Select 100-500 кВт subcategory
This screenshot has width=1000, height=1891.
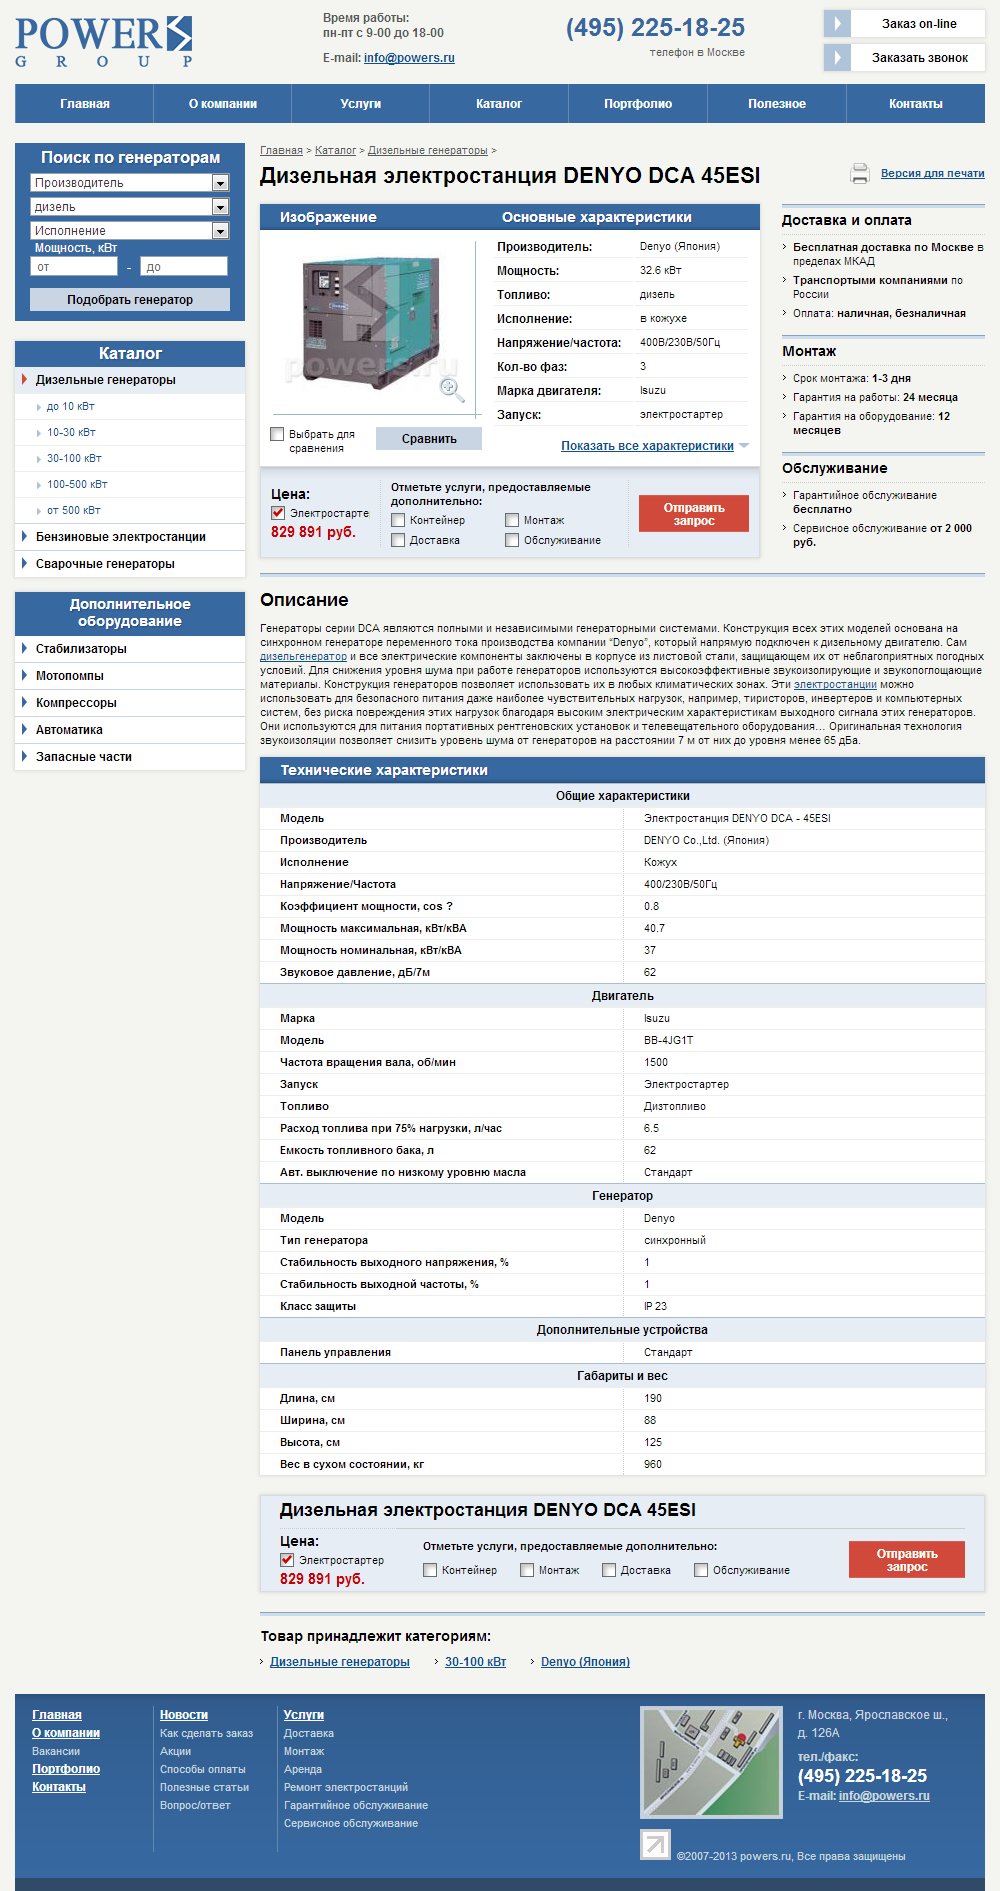77,485
